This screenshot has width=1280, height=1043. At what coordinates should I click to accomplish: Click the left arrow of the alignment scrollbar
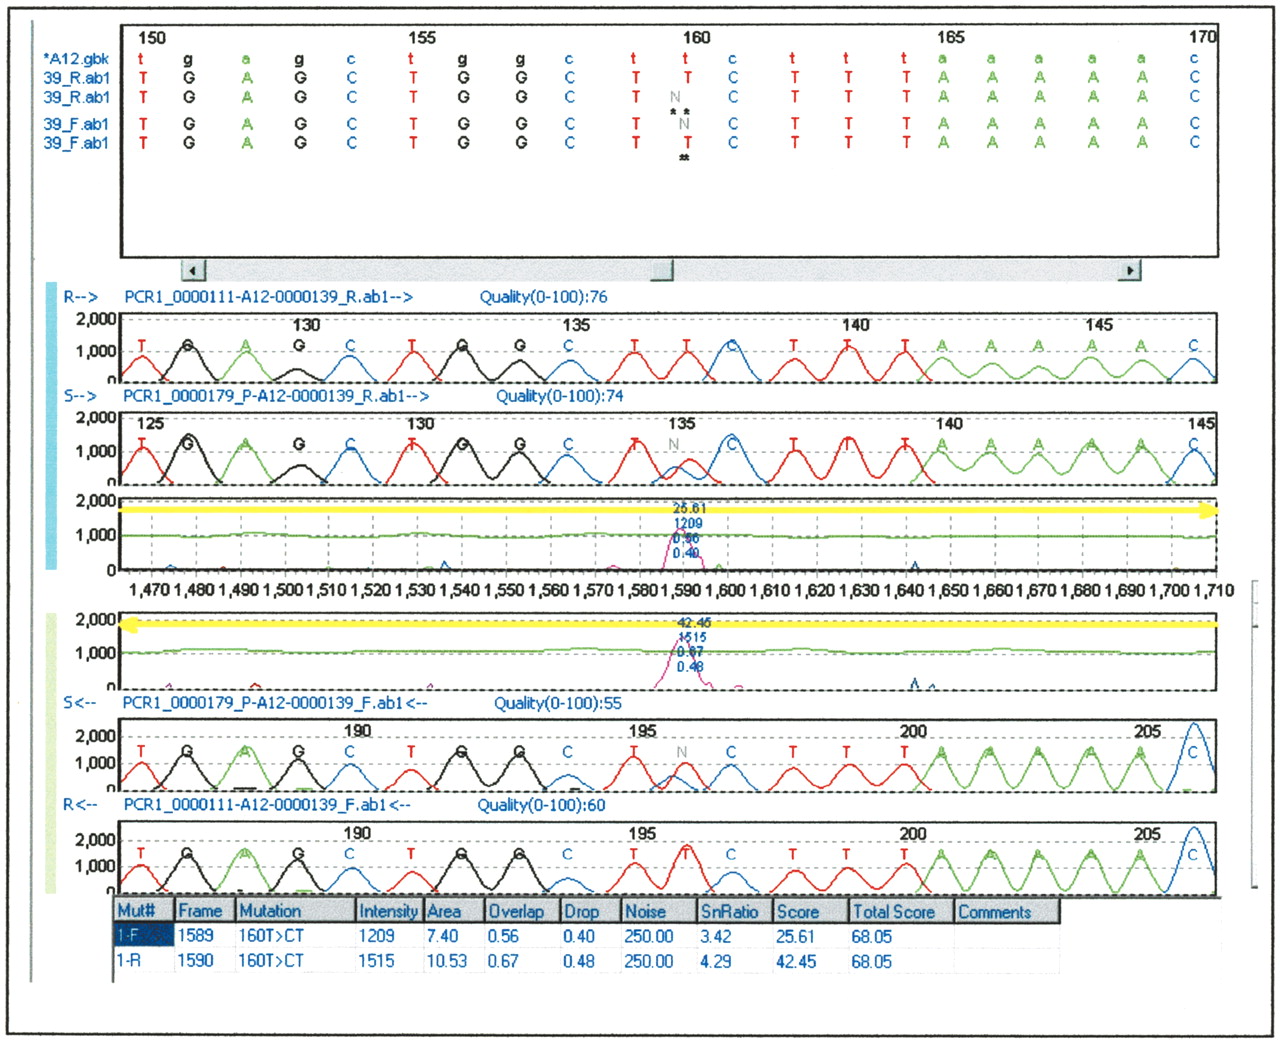(x=193, y=270)
